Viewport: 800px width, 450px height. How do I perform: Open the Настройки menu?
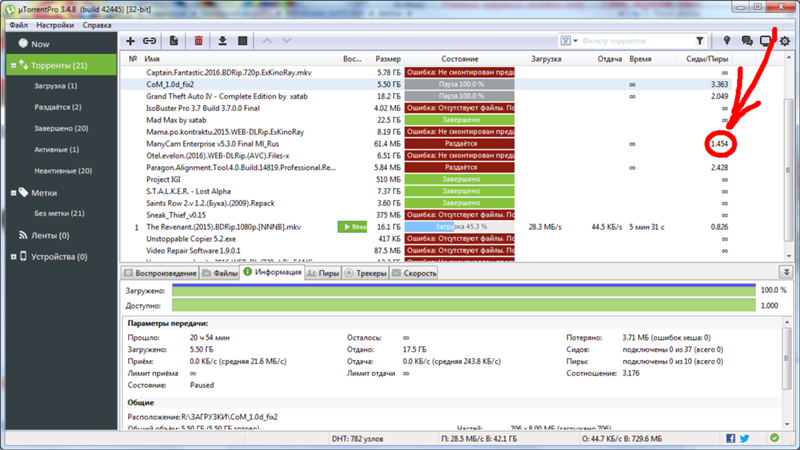tap(55, 25)
